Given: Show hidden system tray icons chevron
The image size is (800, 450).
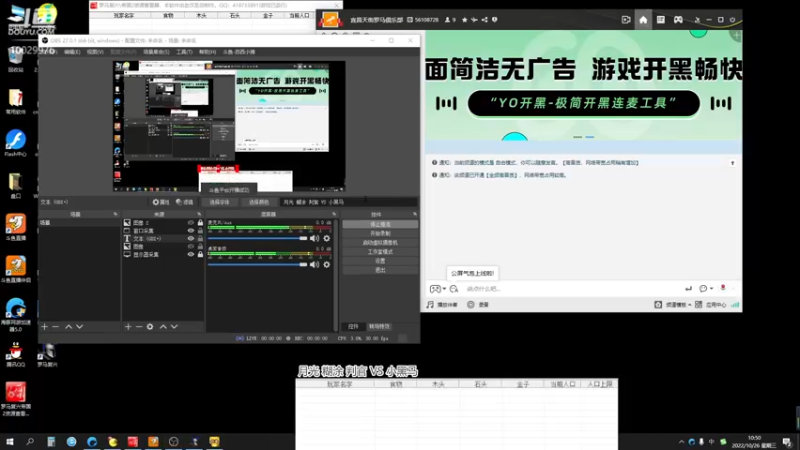Looking at the screenshot, I should click(x=681, y=442).
